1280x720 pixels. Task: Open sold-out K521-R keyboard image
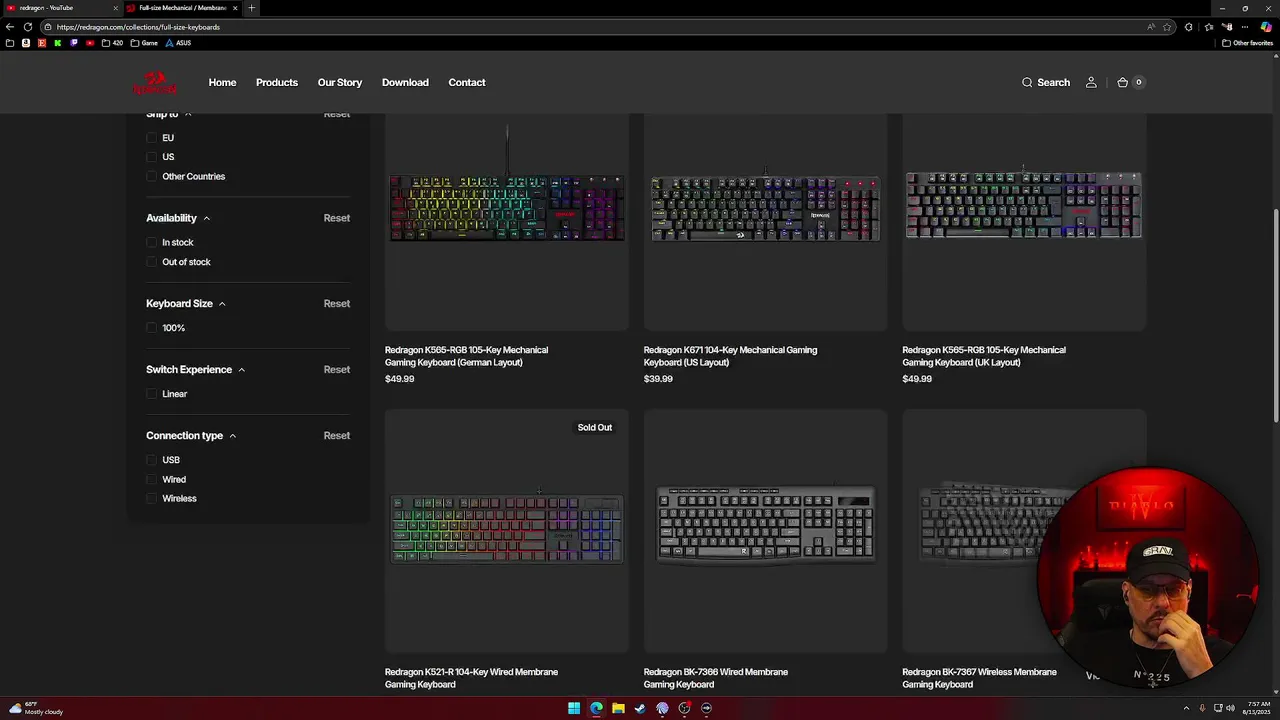pos(507,530)
